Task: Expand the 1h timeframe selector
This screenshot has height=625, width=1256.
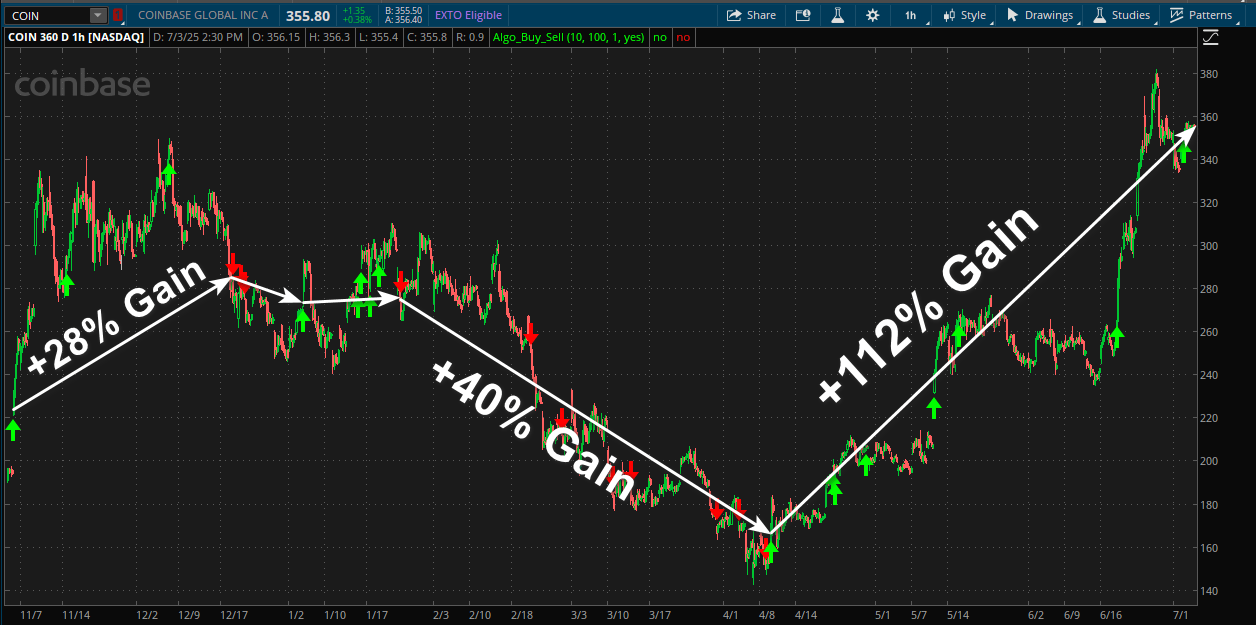Action: 911,15
